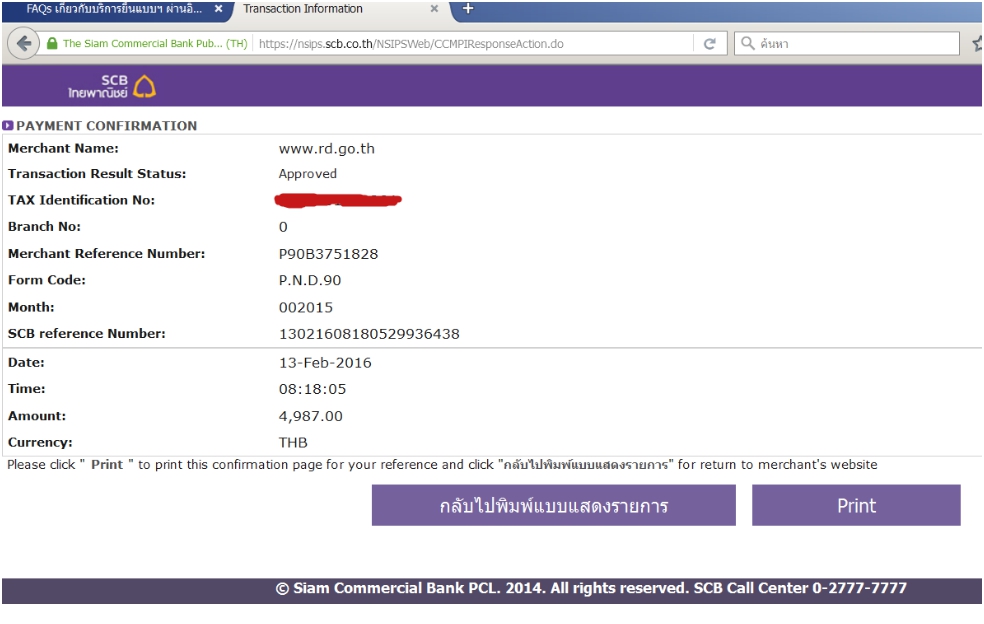Click the PAYMENT CONFIRMATION heading
The width and height of the screenshot is (984, 624).
pyautogui.click(x=107, y=126)
